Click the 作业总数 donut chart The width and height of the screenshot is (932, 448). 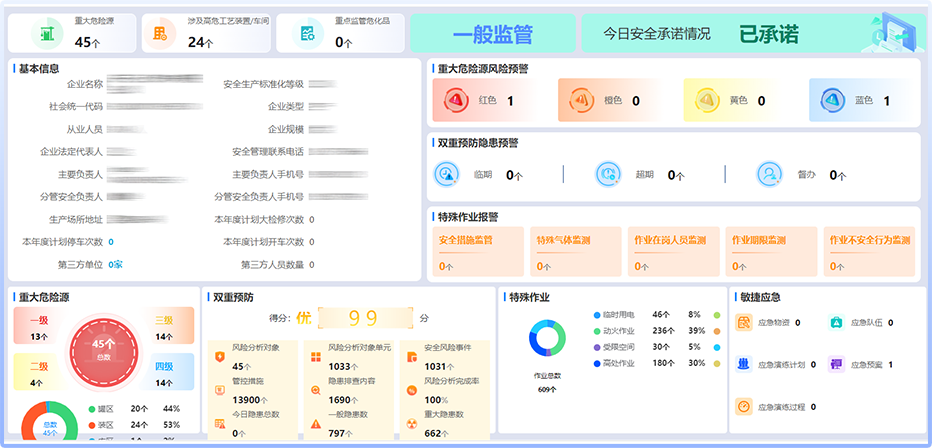547,337
